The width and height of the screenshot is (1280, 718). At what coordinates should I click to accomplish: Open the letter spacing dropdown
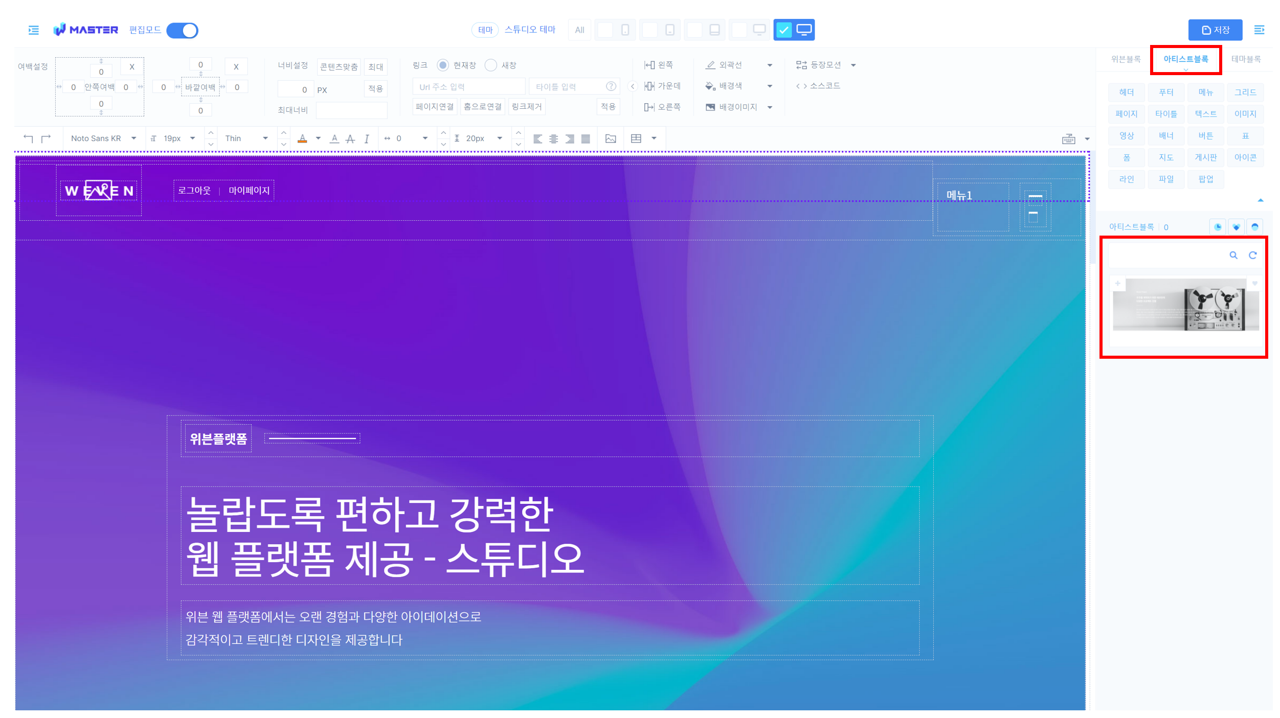425,139
